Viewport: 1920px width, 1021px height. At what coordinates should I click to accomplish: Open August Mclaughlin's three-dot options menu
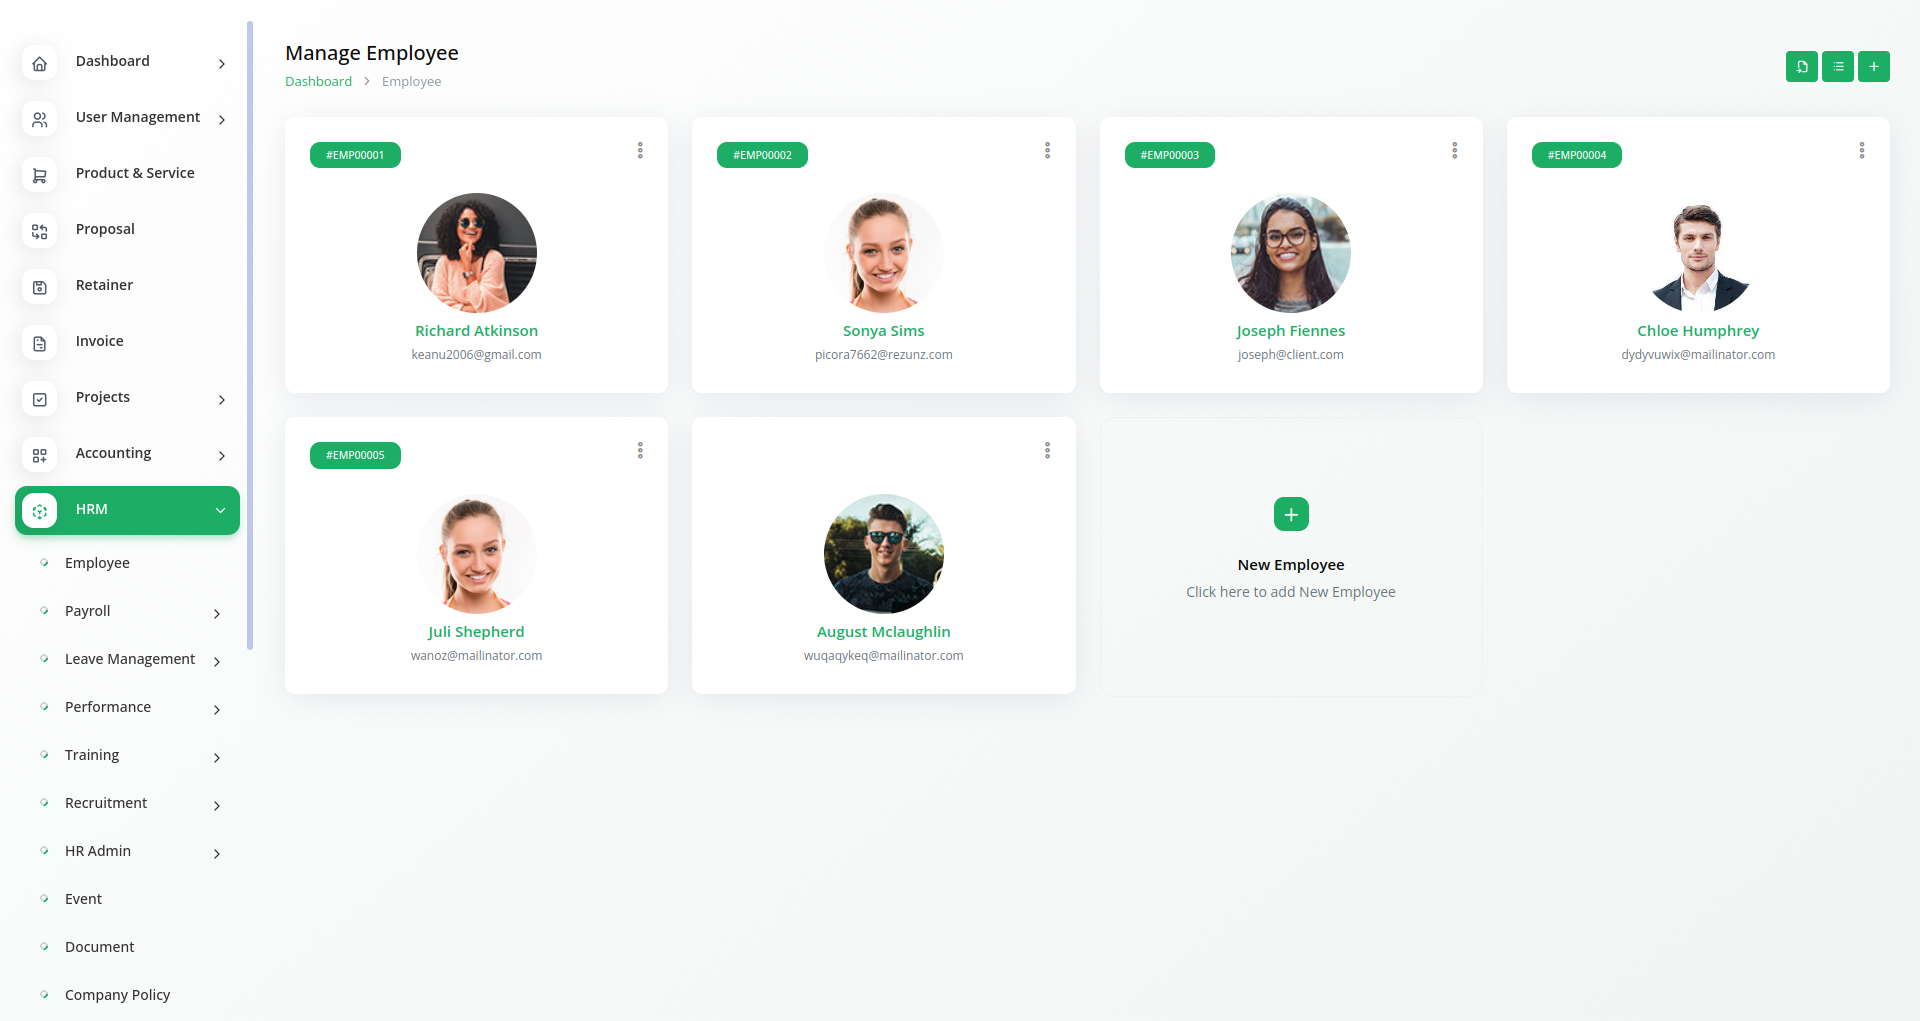click(x=1047, y=450)
